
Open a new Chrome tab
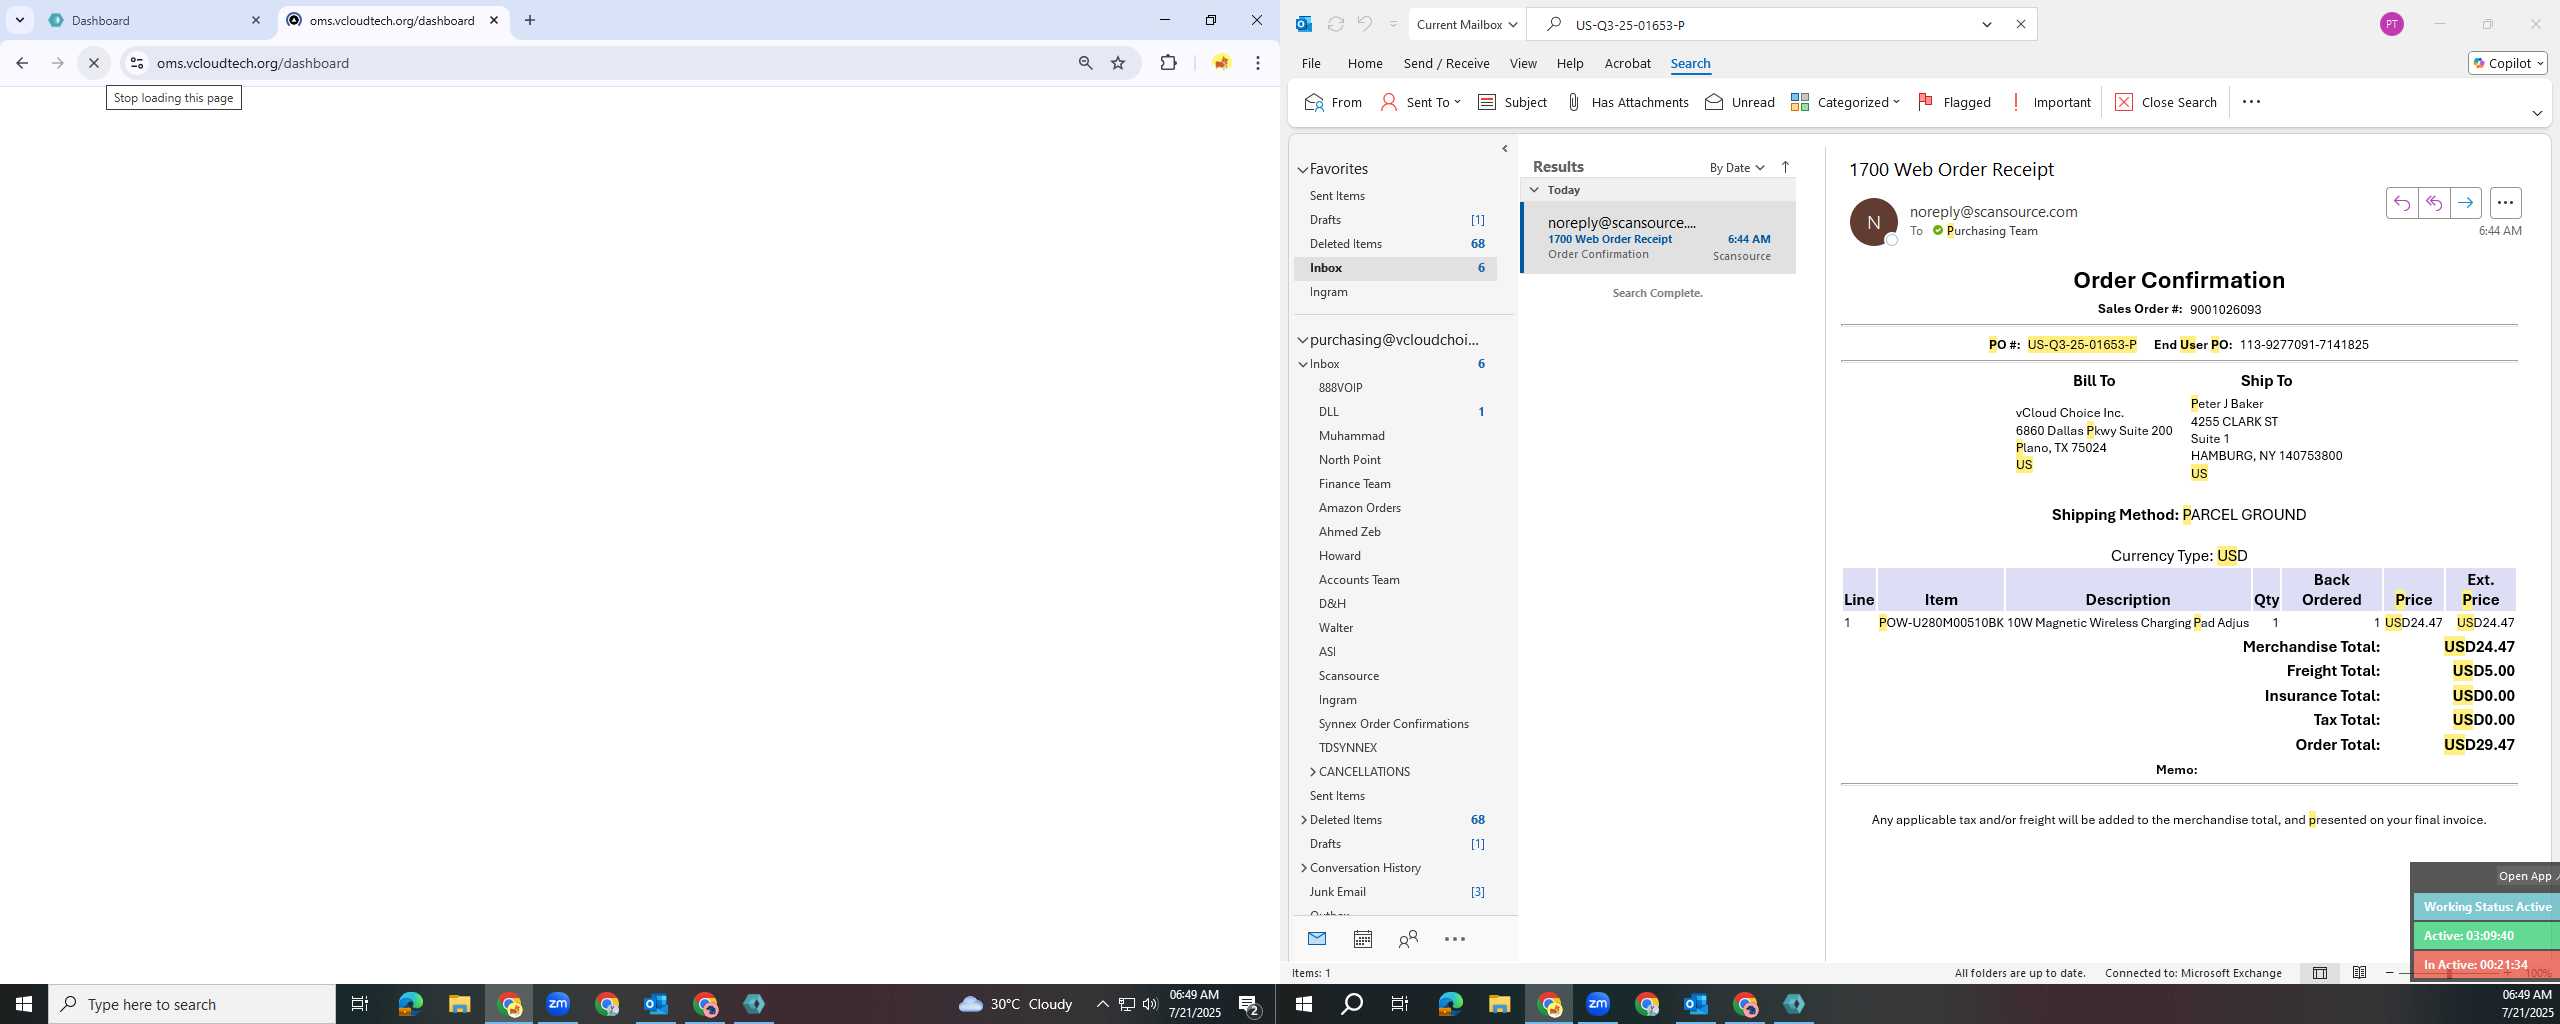coord(530,20)
